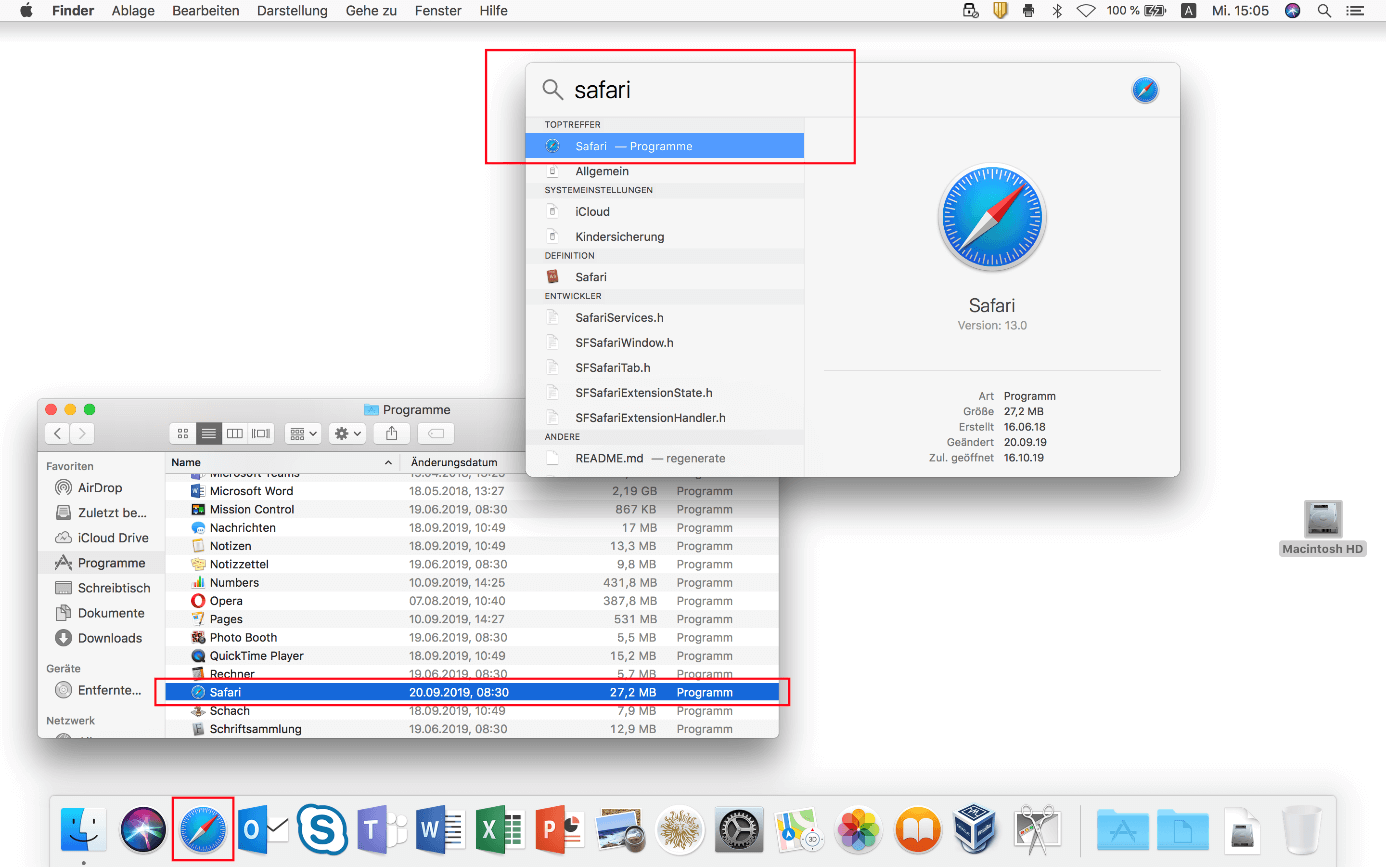
Task: Open Outlook in the Dock
Action: (264, 829)
